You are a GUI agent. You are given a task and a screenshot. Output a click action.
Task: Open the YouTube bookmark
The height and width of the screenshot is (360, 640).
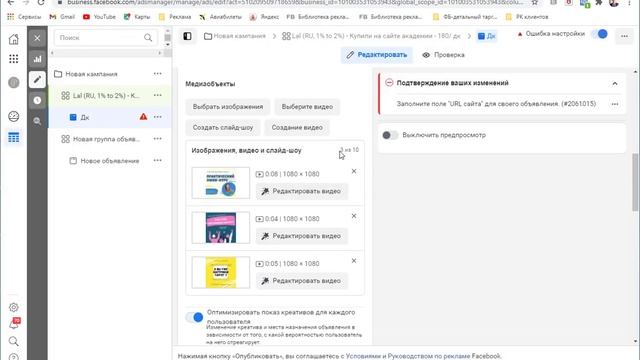(99, 17)
